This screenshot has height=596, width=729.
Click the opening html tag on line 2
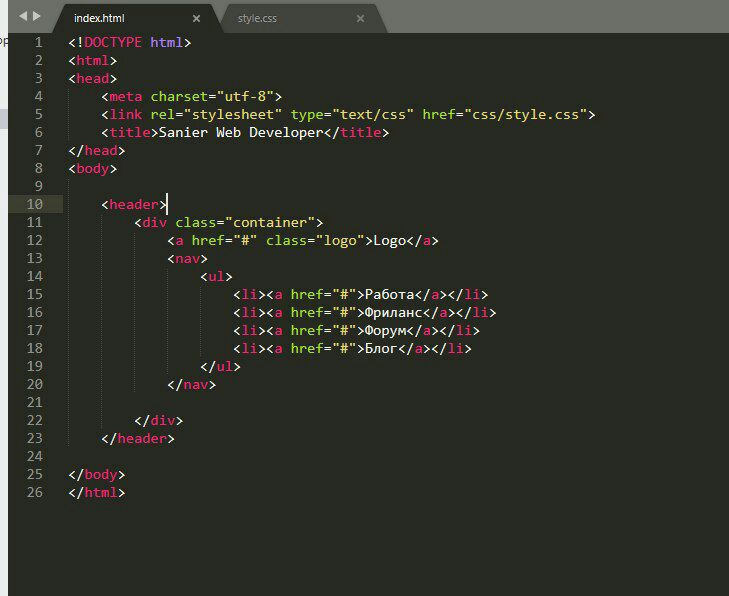[x=93, y=60]
